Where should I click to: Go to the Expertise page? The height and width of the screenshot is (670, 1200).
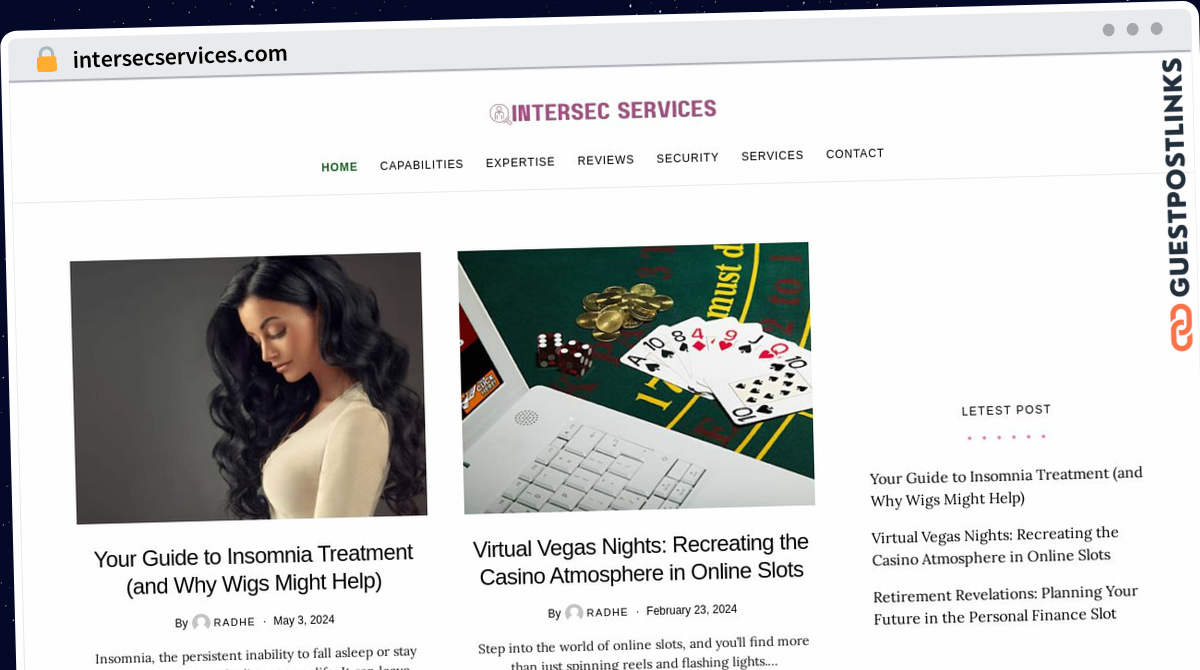tap(520, 162)
